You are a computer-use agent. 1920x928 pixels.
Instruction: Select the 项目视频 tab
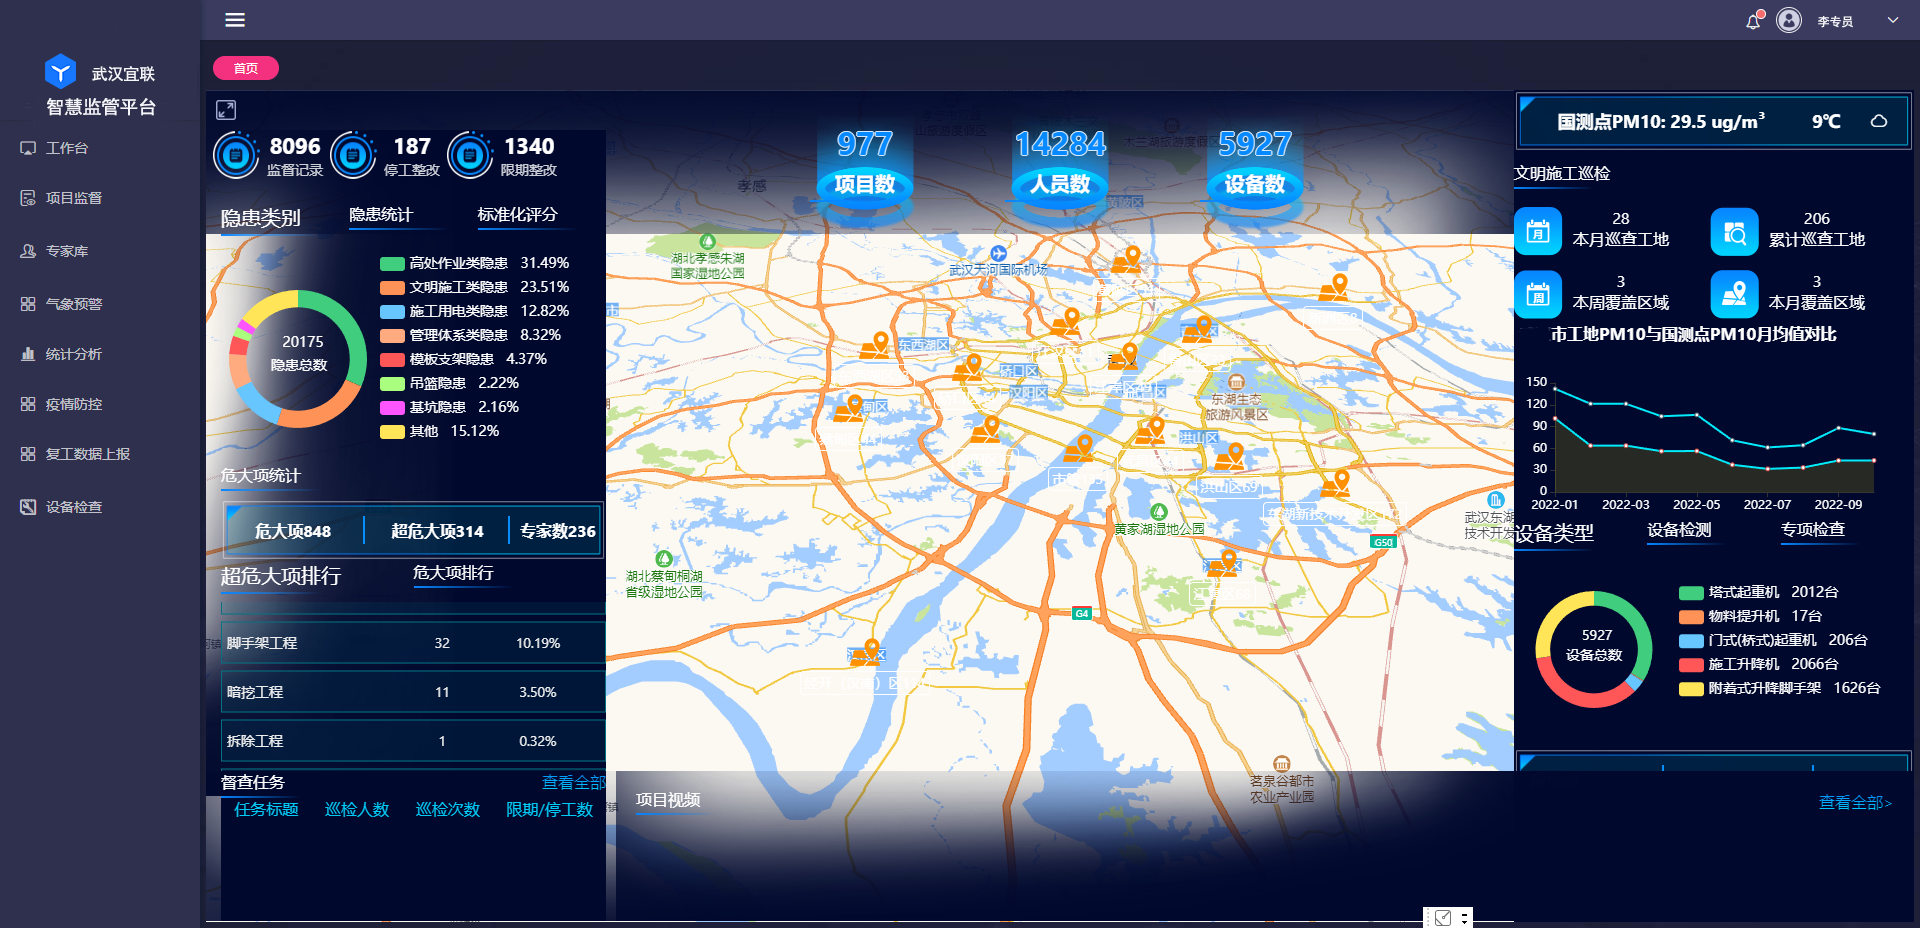(668, 800)
